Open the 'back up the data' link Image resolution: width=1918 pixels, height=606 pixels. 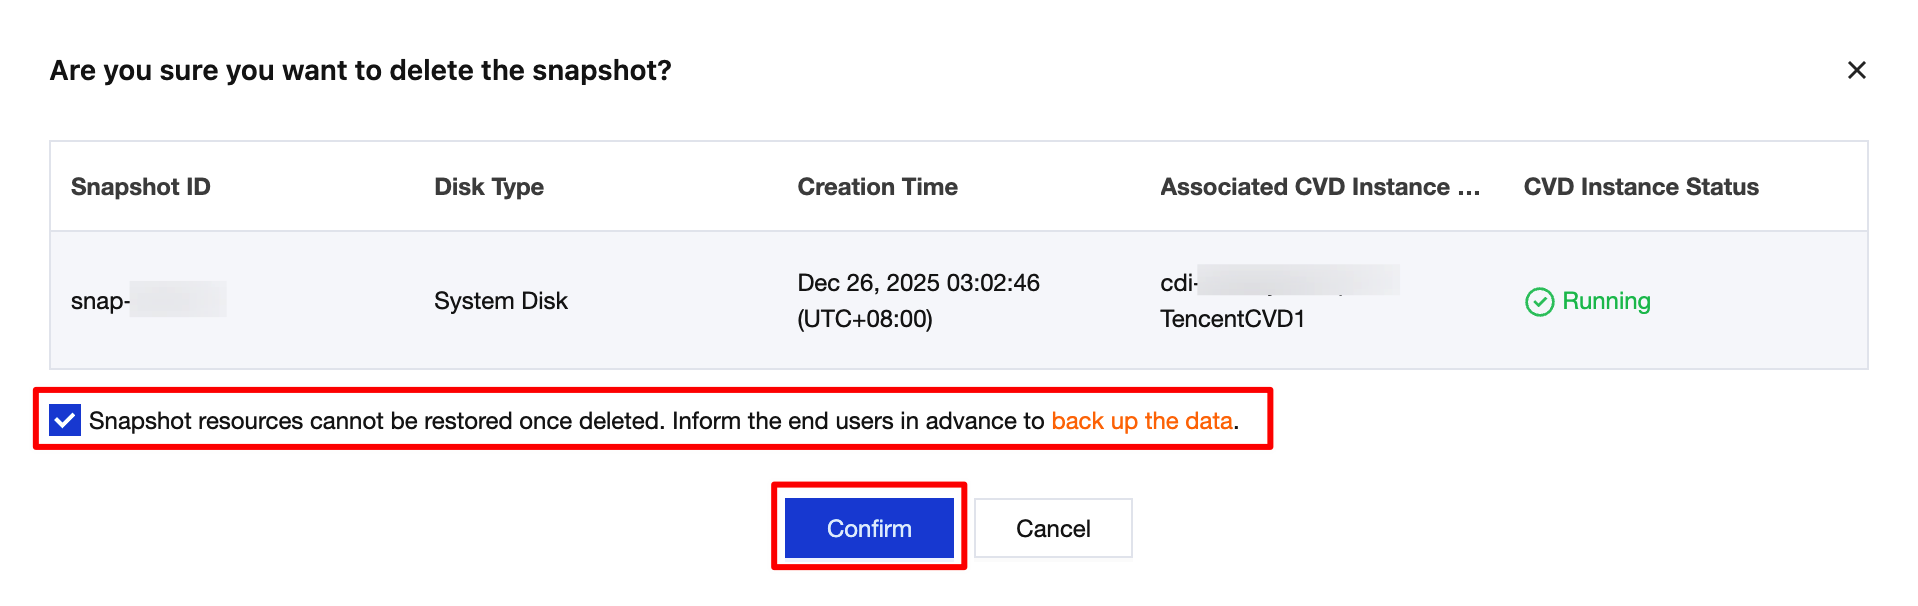point(1141,421)
